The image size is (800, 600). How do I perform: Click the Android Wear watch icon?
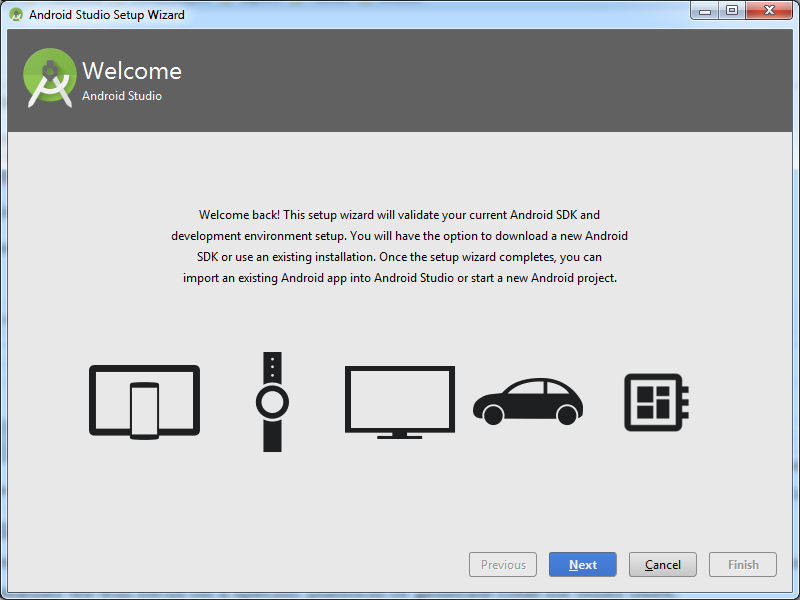point(272,402)
